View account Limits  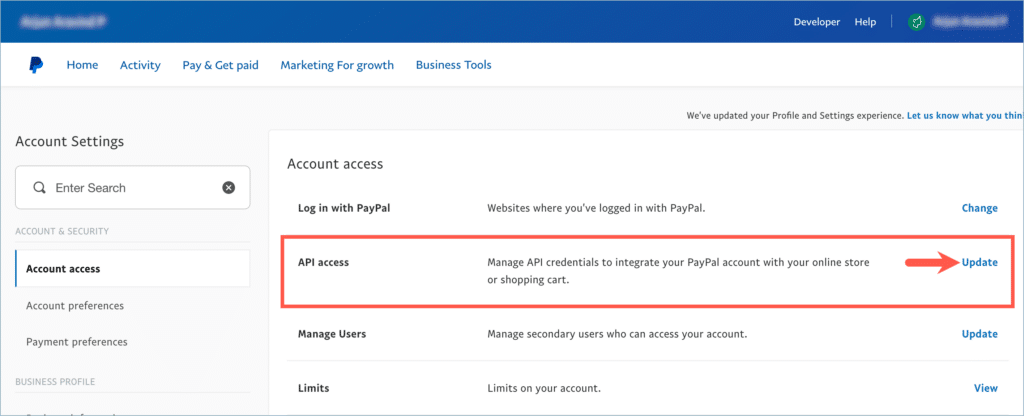pos(985,388)
